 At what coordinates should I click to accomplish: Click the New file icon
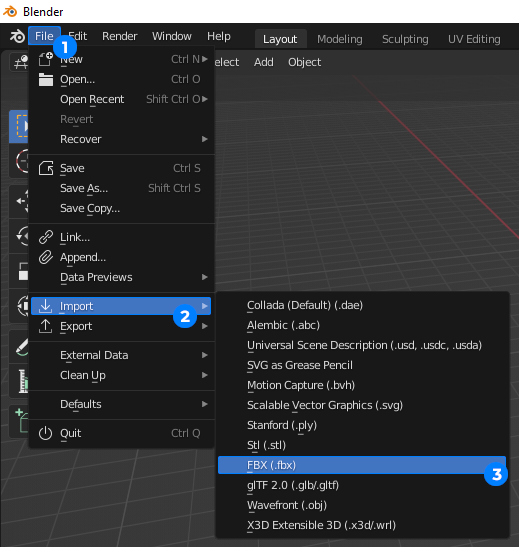(x=46, y=59)
